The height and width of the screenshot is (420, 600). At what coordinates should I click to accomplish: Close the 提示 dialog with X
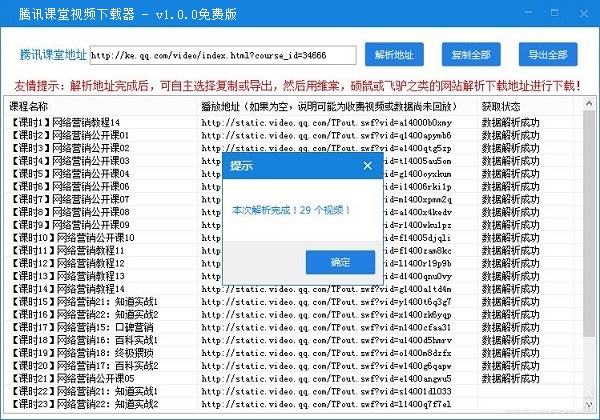(368, 166)
